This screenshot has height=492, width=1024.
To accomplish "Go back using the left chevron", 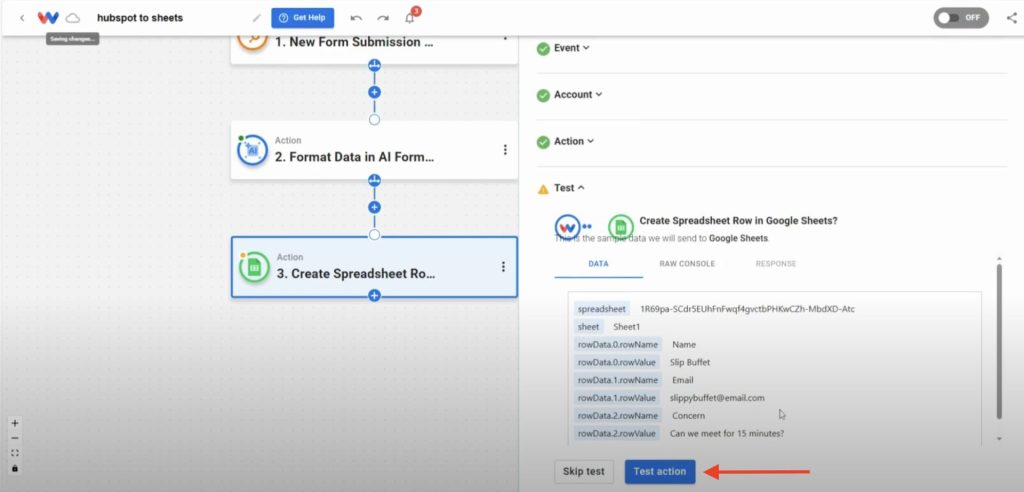I will pyautogui.click(x=22, y=18).
